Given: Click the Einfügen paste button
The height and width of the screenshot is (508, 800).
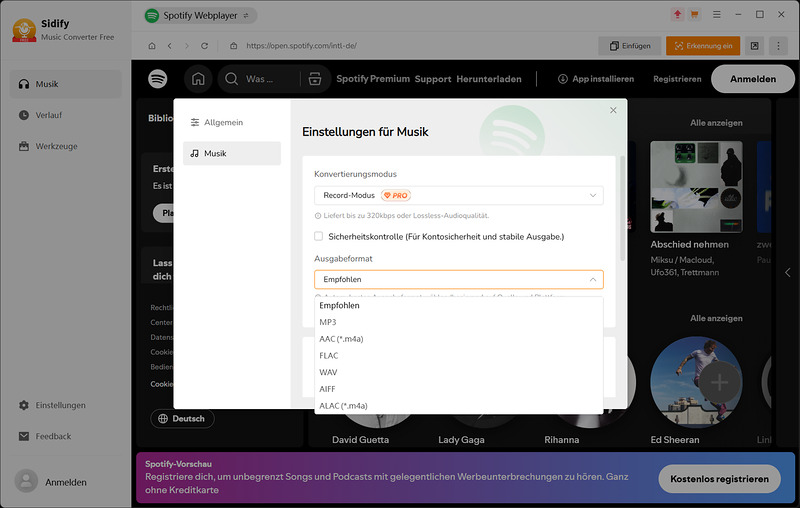Looking at the screenshot, I should [630, 46].
